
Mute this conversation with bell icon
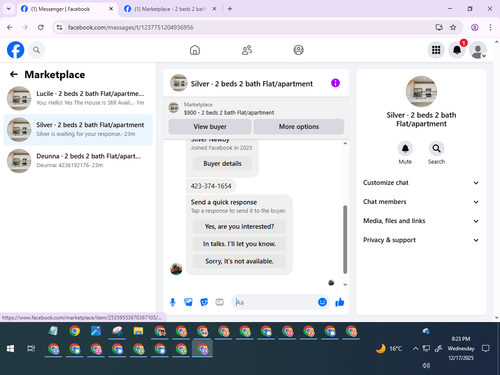(x=405, y=149)
